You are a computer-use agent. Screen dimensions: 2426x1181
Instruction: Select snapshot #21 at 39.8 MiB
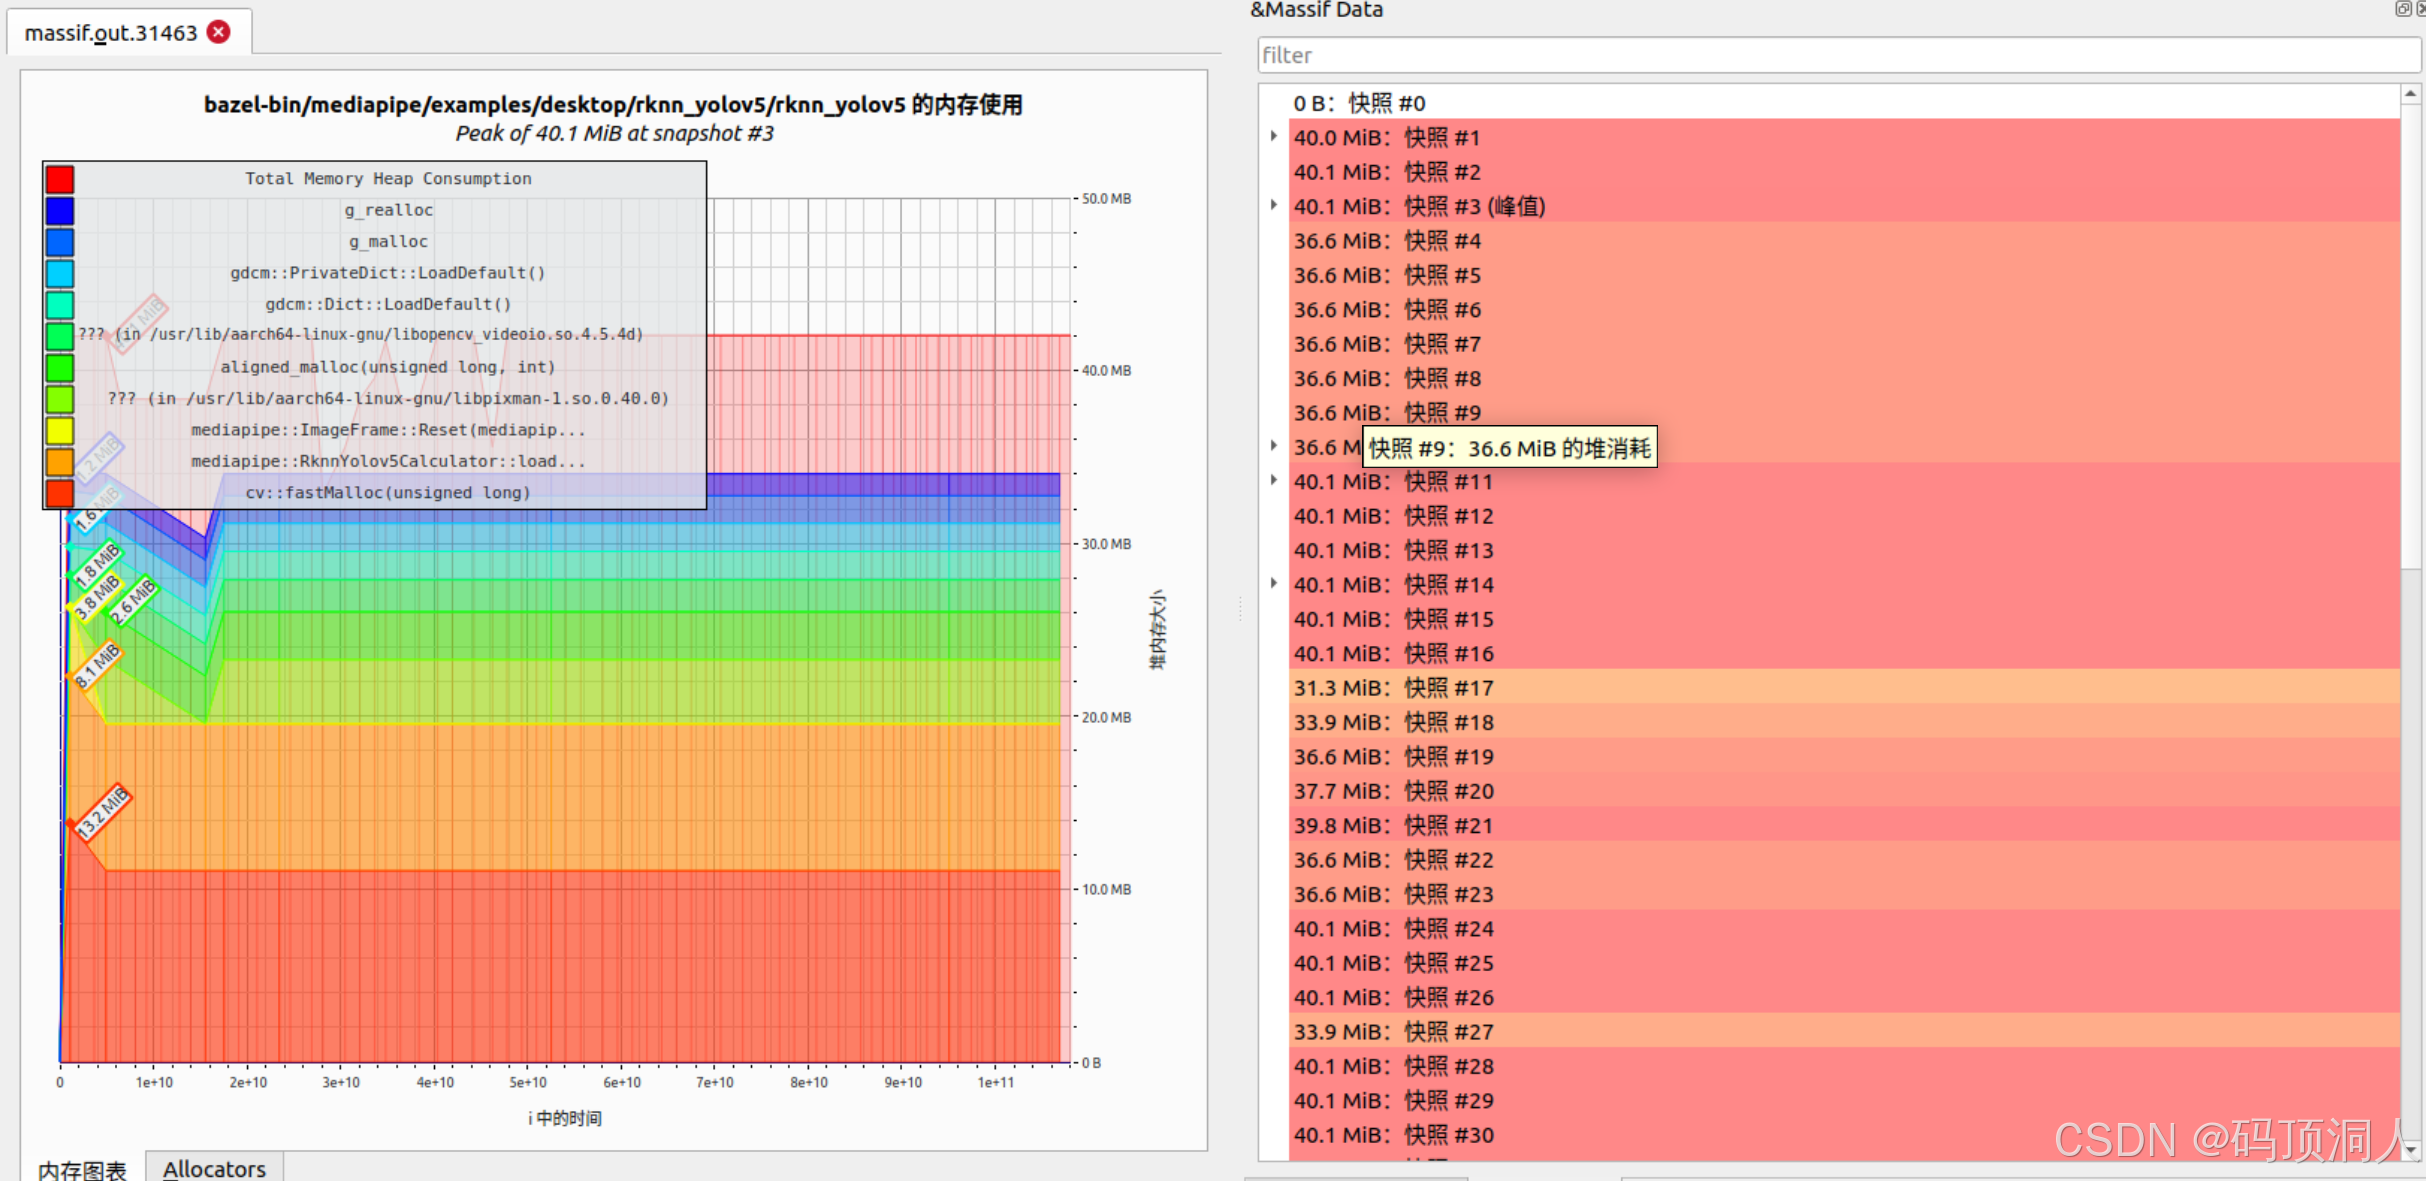[x=1393, y=826]
